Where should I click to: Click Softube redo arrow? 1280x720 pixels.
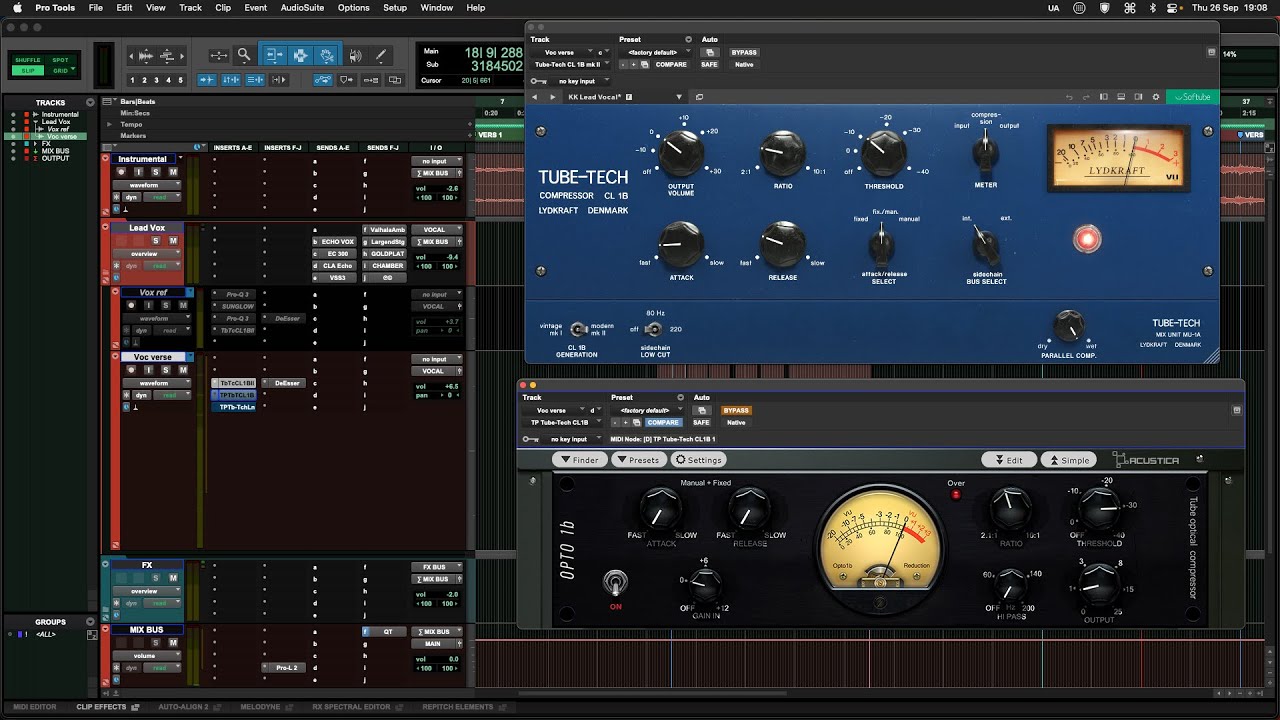coord(1086,97)
